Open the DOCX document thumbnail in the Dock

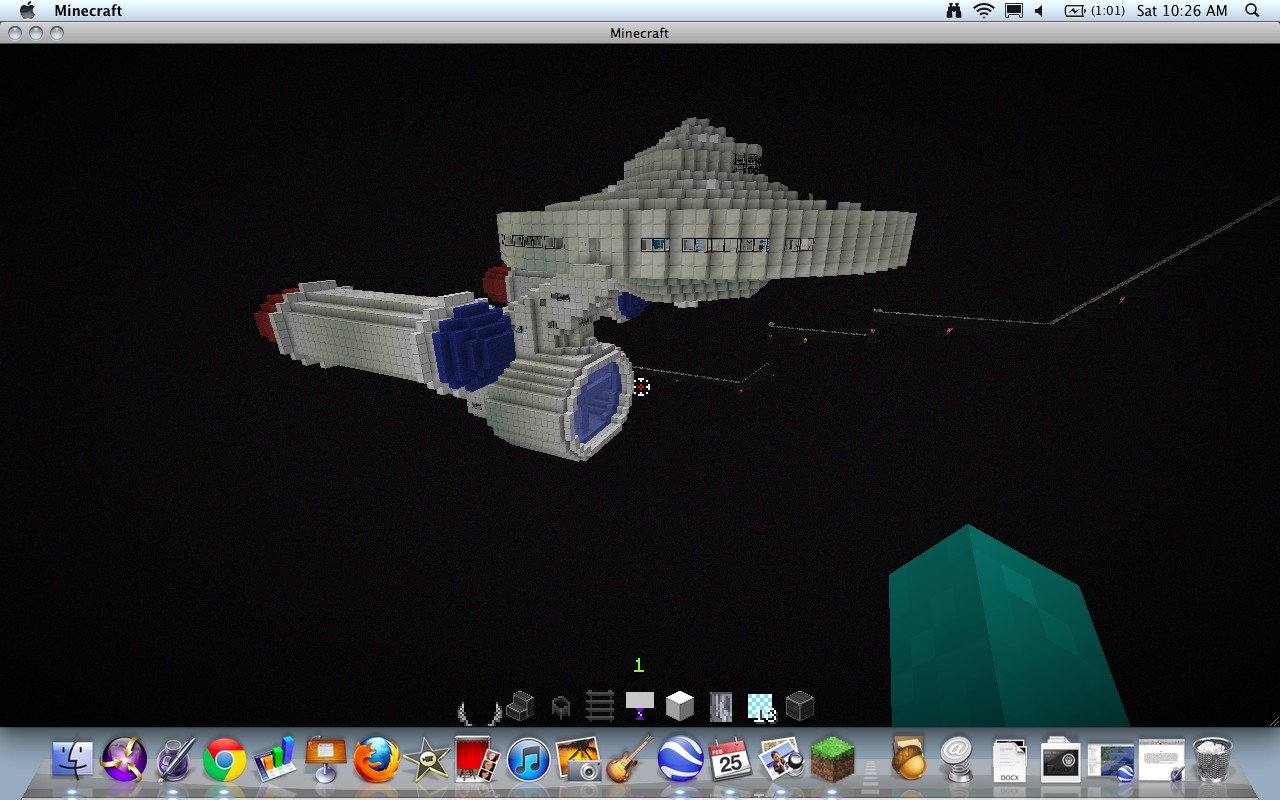coord(1009,763)
